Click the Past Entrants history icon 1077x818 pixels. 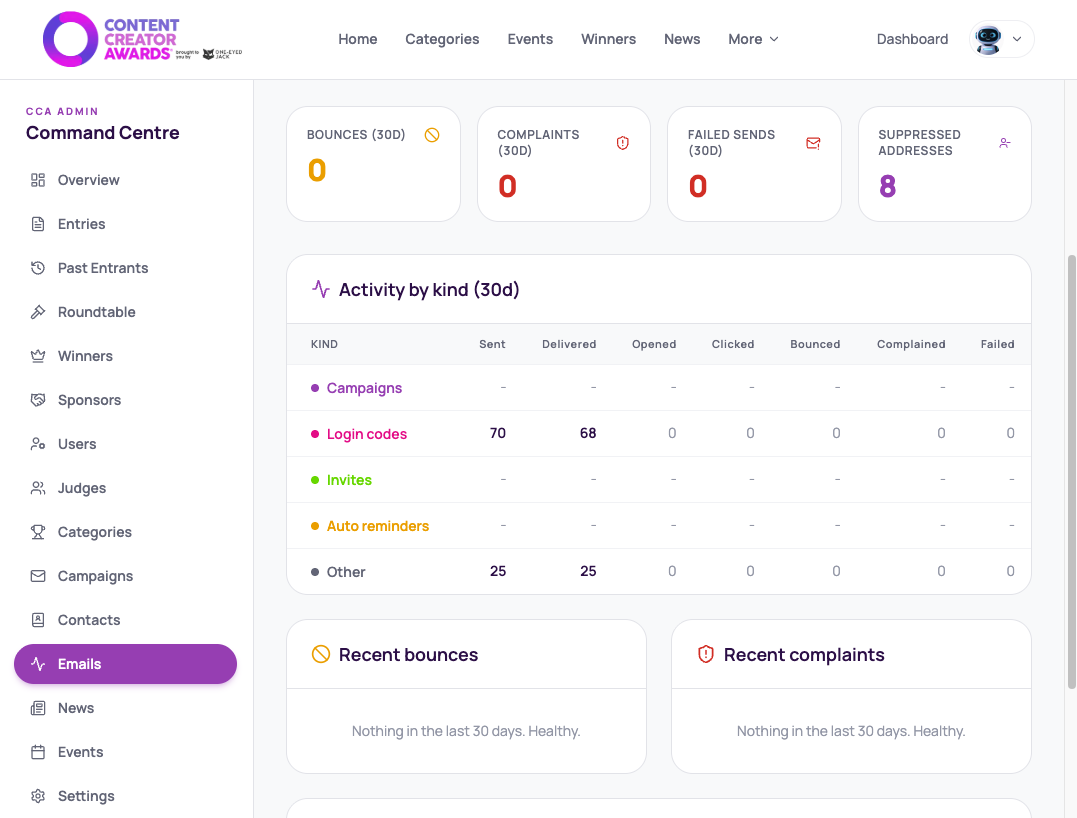38,268
